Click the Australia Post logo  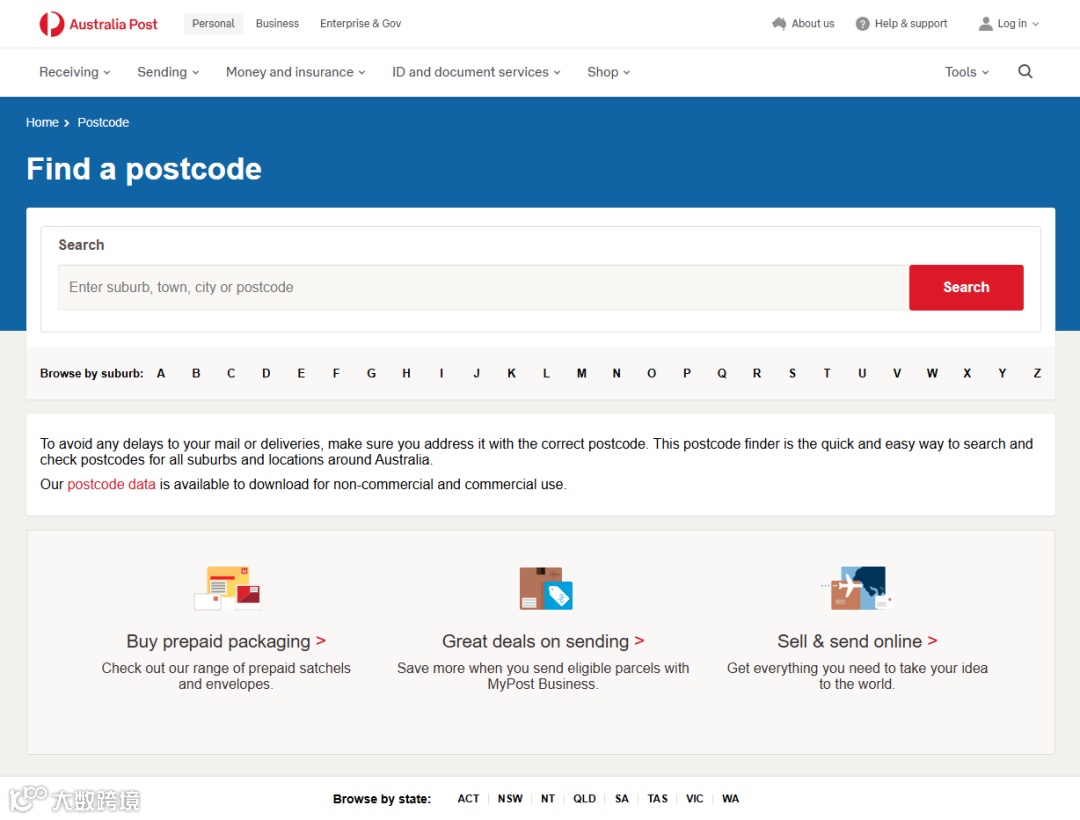[x=98, y=24]
